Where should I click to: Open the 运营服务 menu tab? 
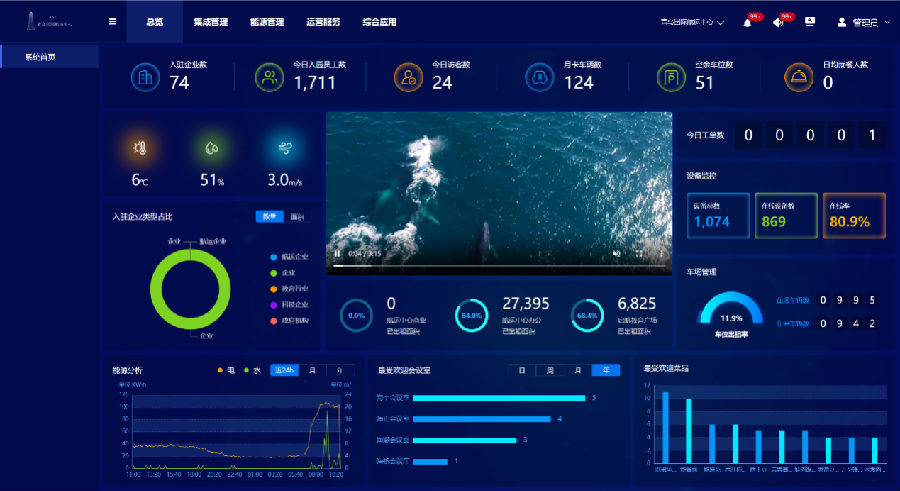click(321, 21)
